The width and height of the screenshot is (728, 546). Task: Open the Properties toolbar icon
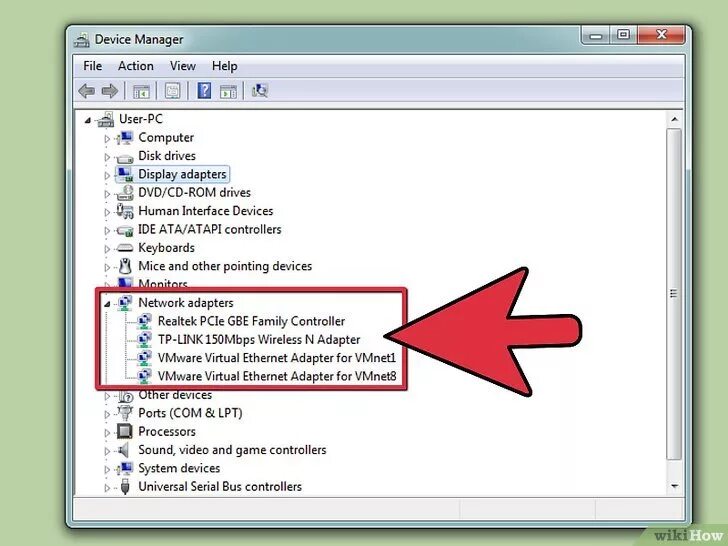pyautogui.click(x=172, y=91)
